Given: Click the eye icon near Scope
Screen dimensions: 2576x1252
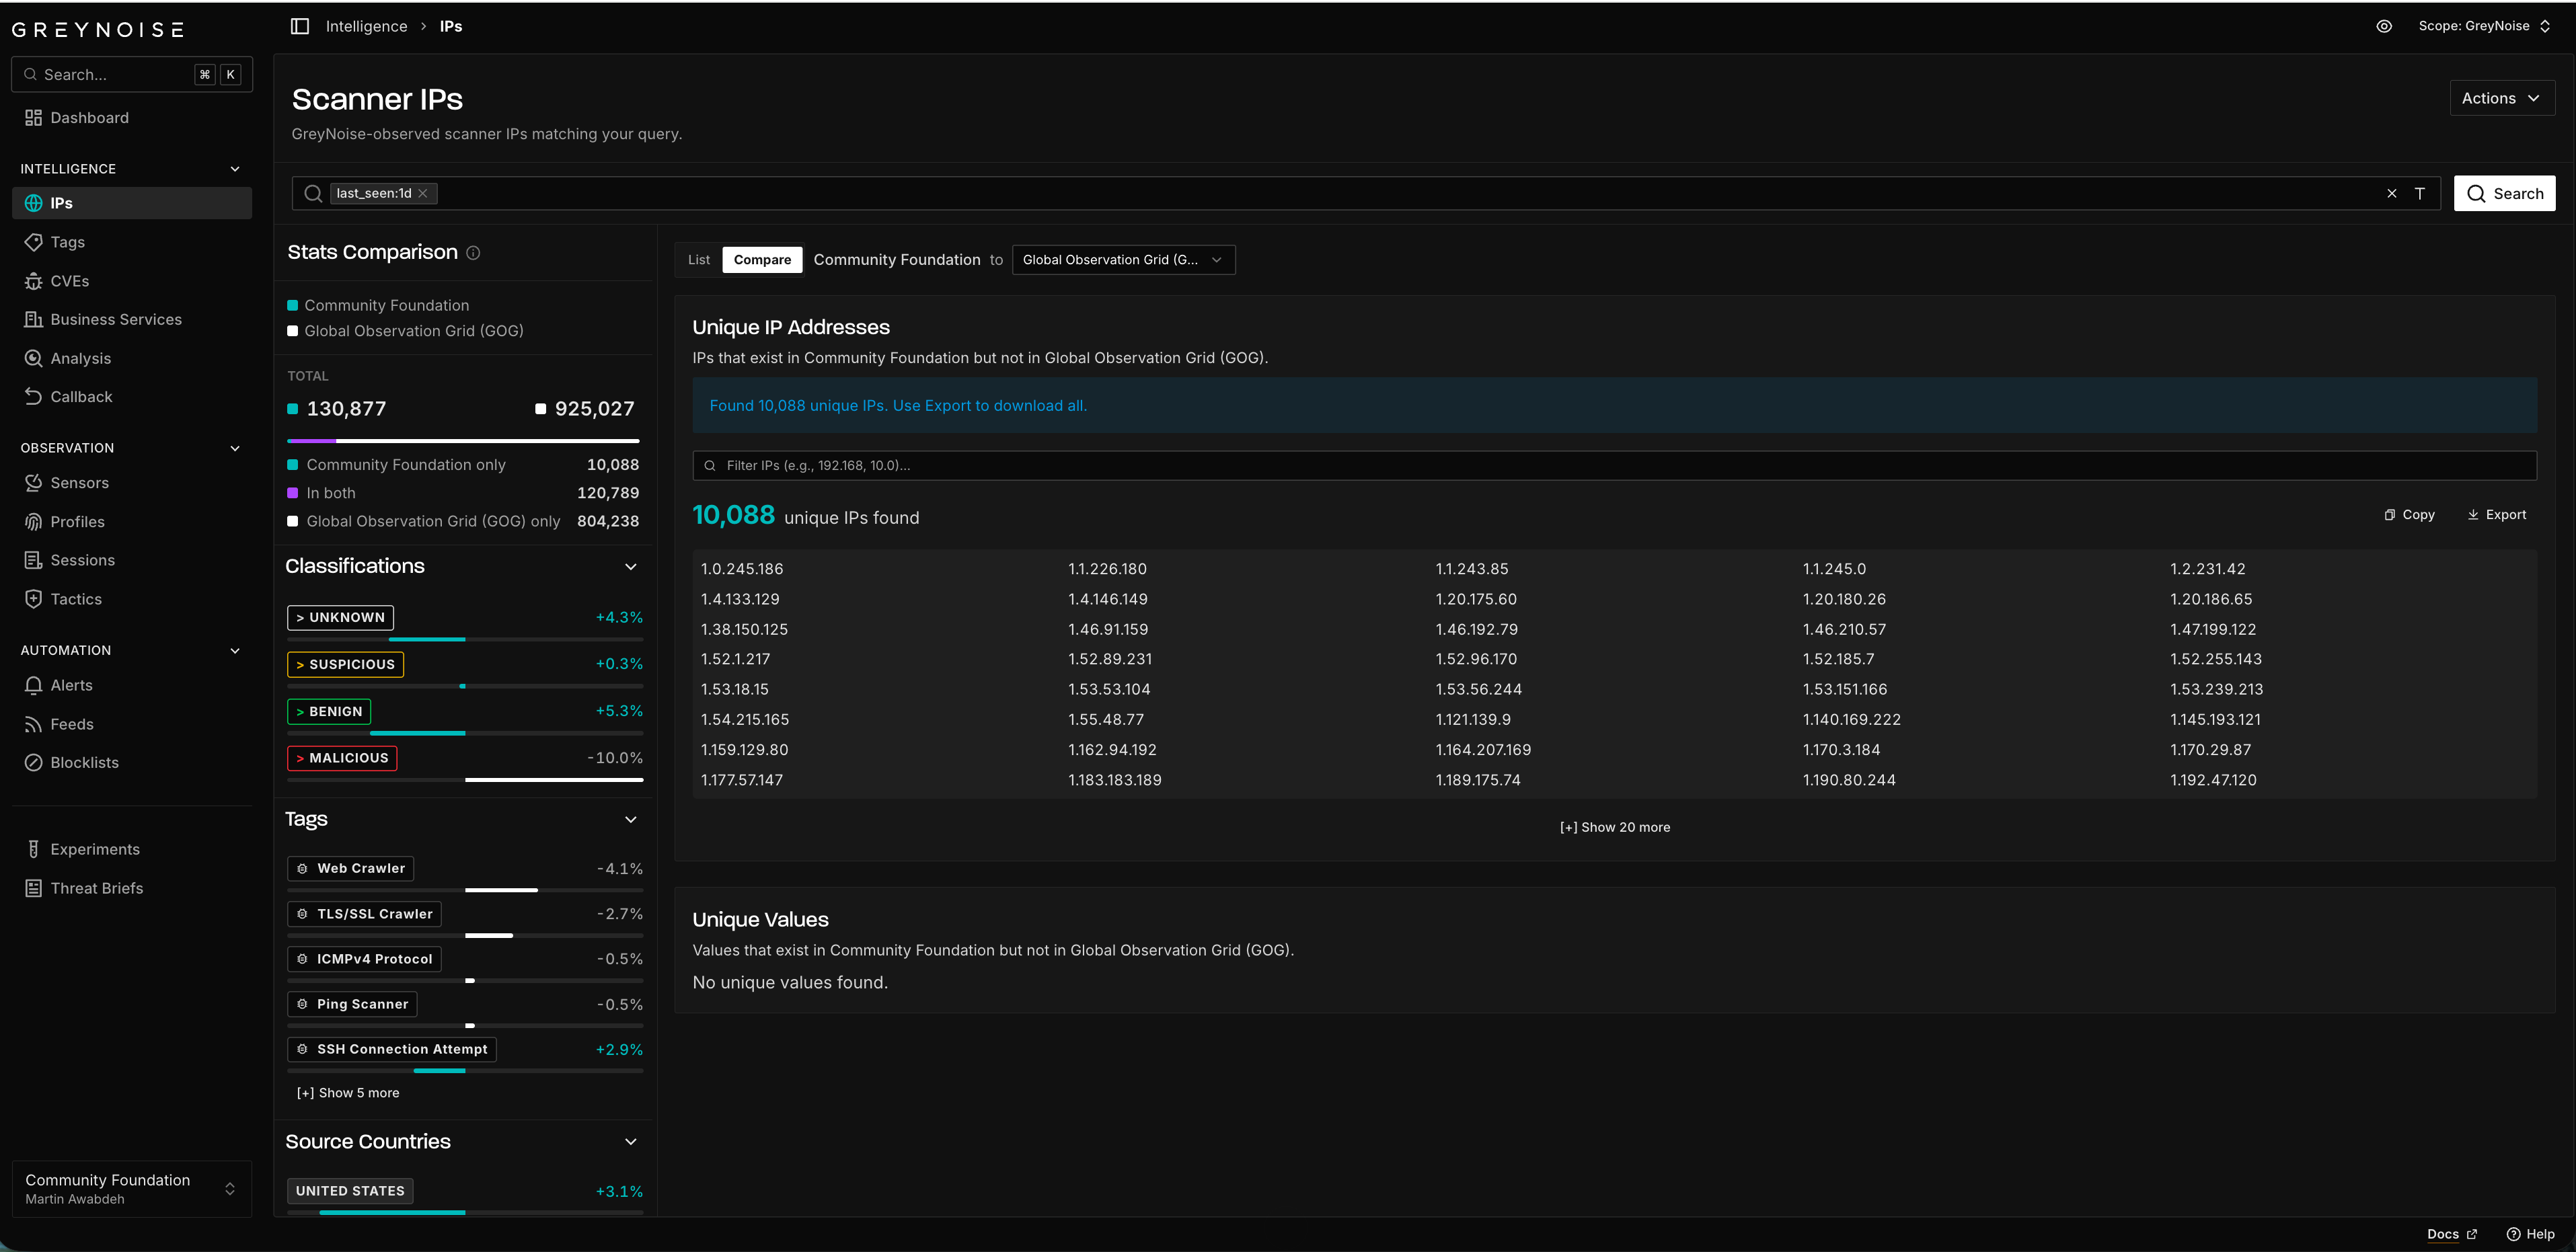Looking at the screenshot, I should (2384, 26).
